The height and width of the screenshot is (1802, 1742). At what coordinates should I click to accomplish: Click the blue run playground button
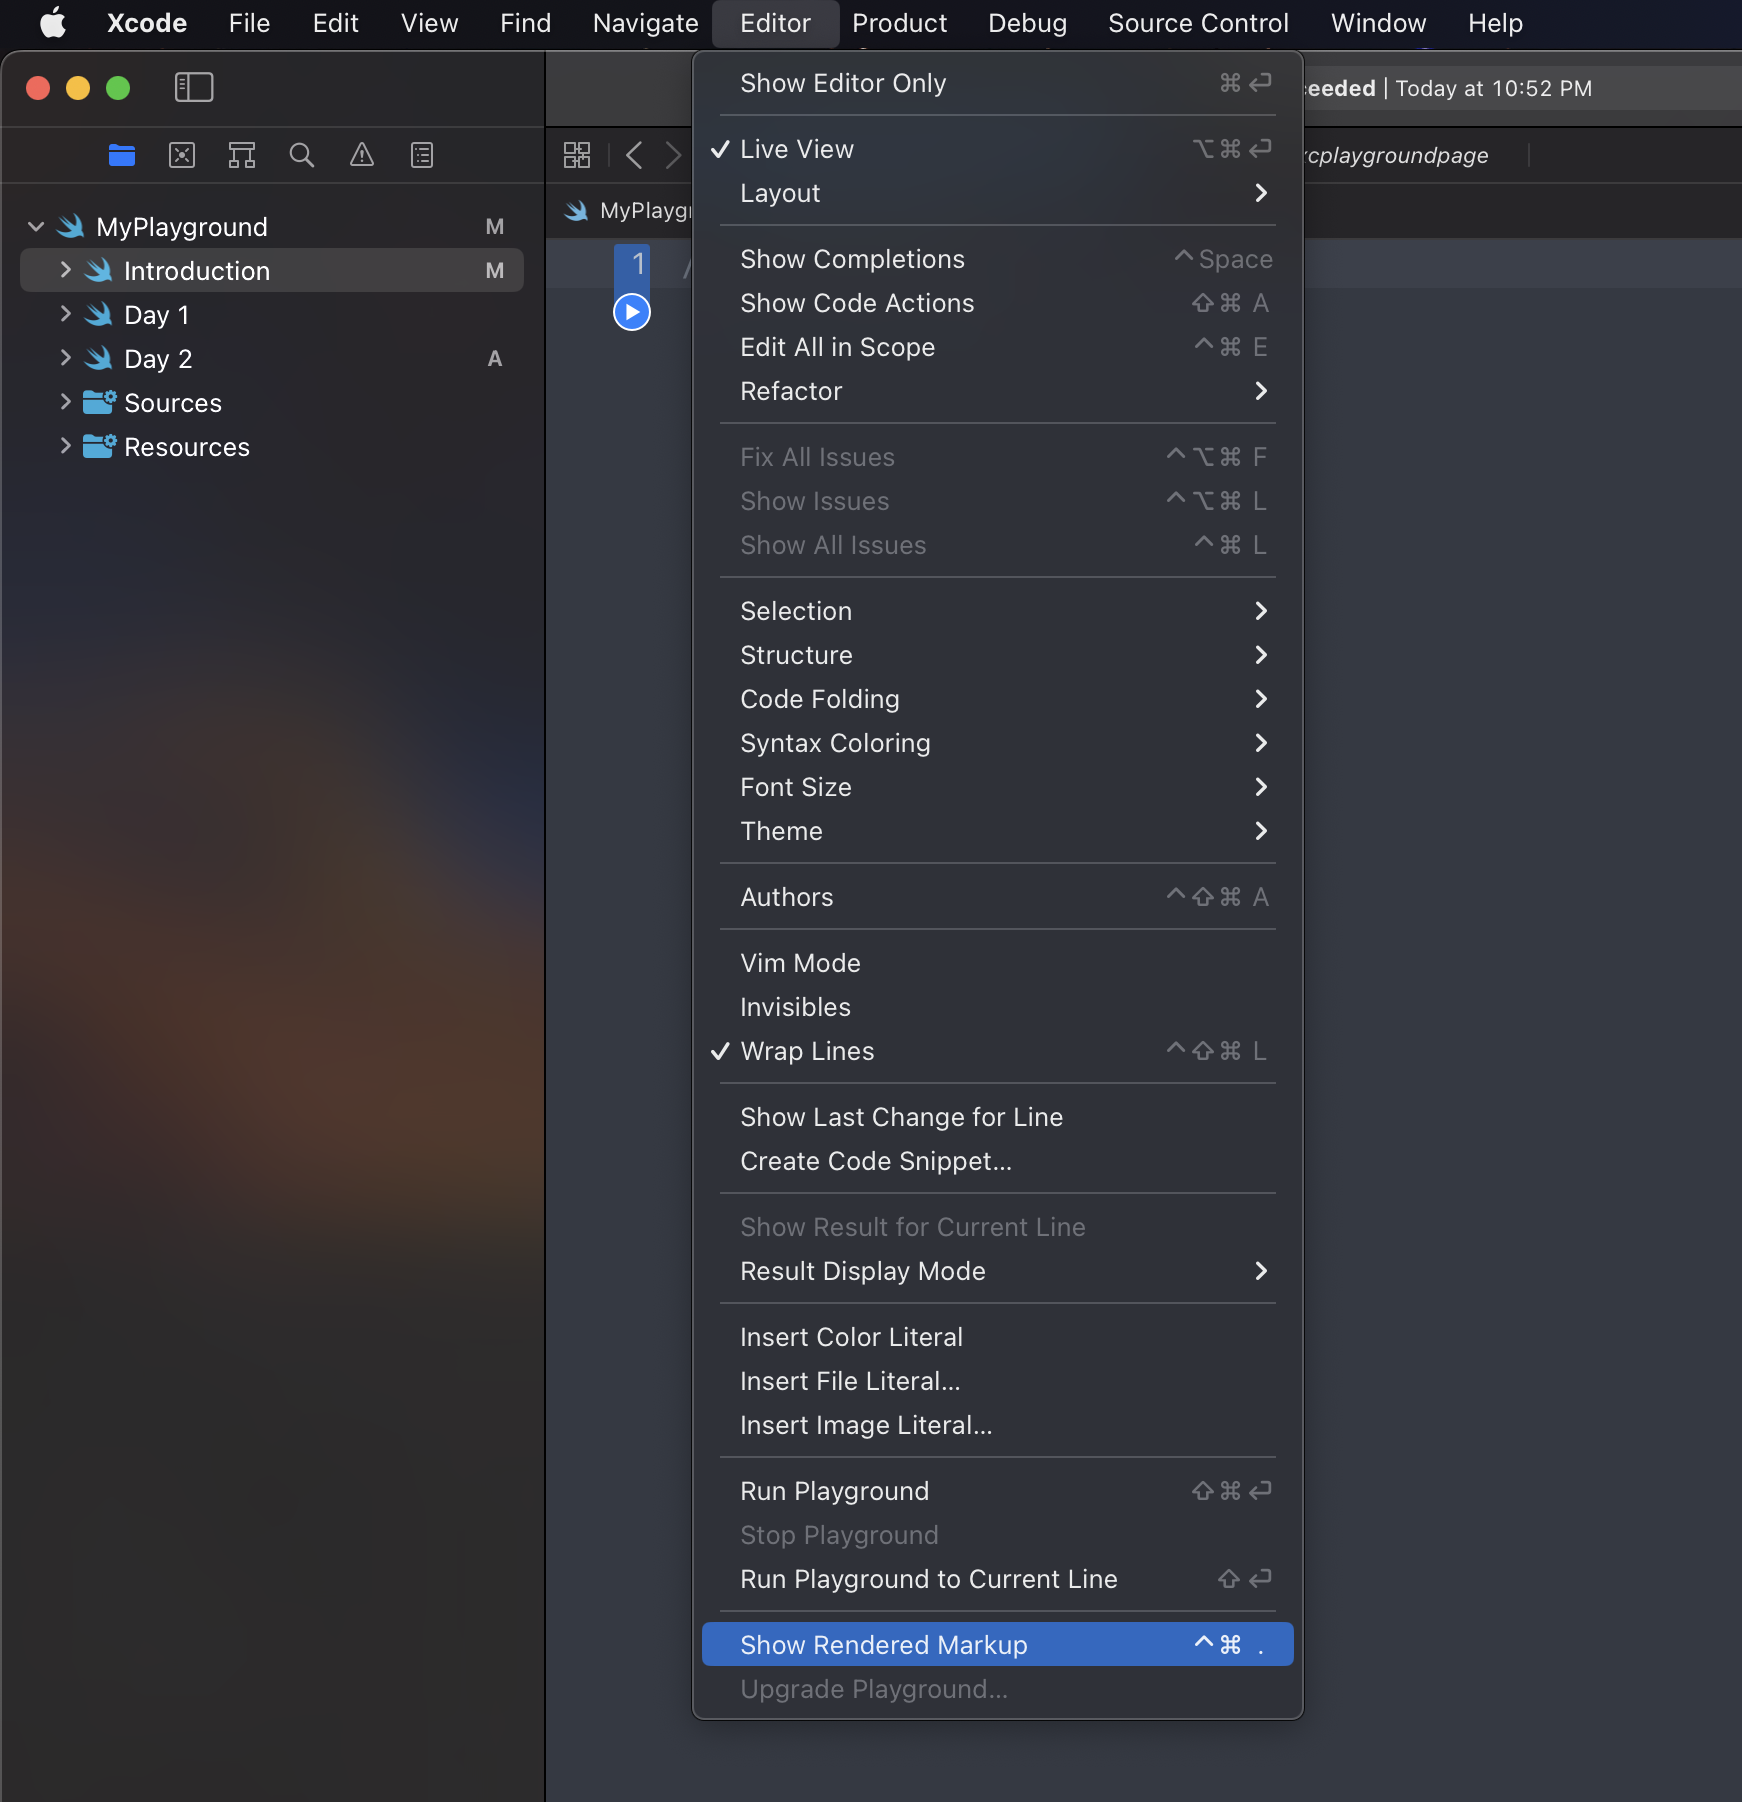[x=632, y=312]
